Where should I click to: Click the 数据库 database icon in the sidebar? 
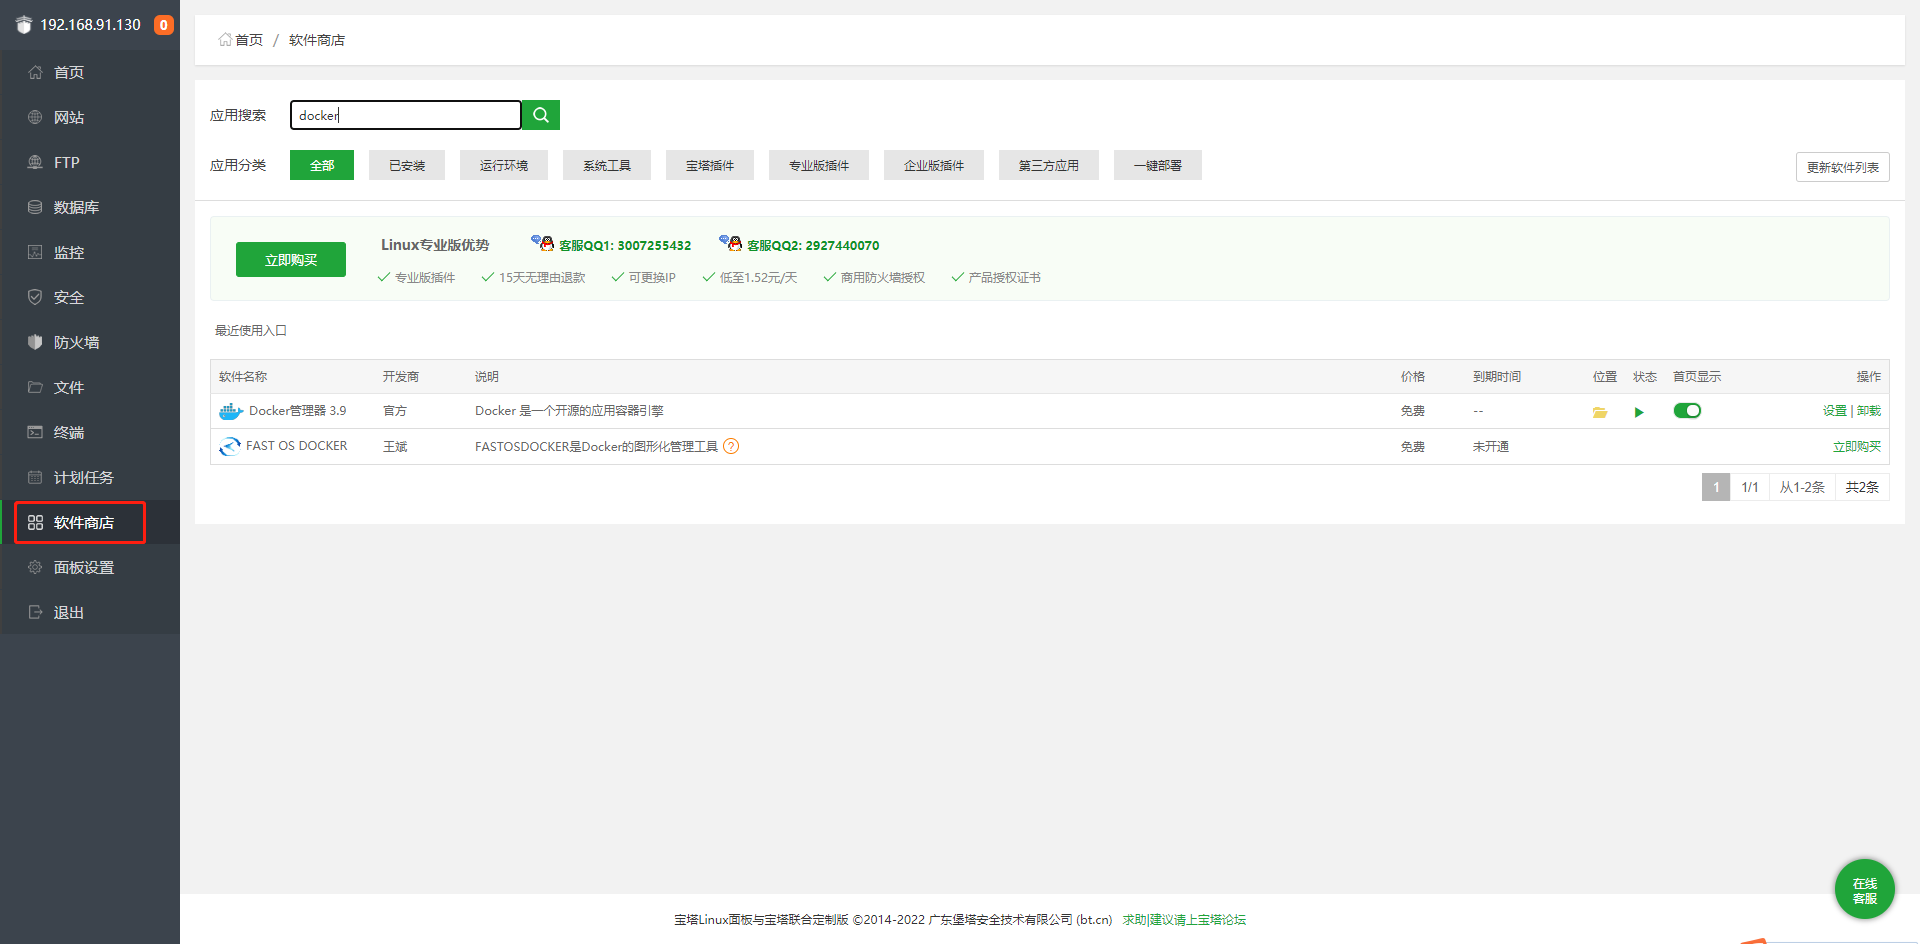(35, 207)
